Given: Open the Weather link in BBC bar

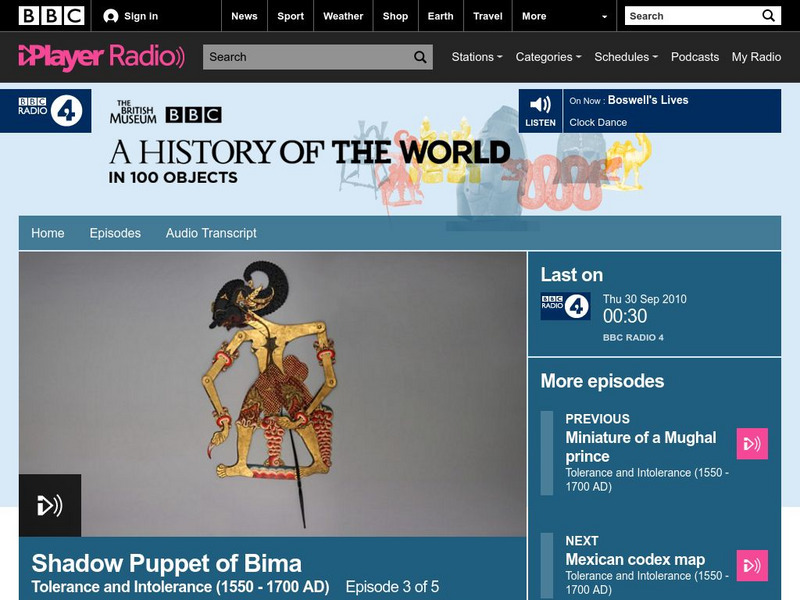Looking at the screenshot, I should (343, 16).
